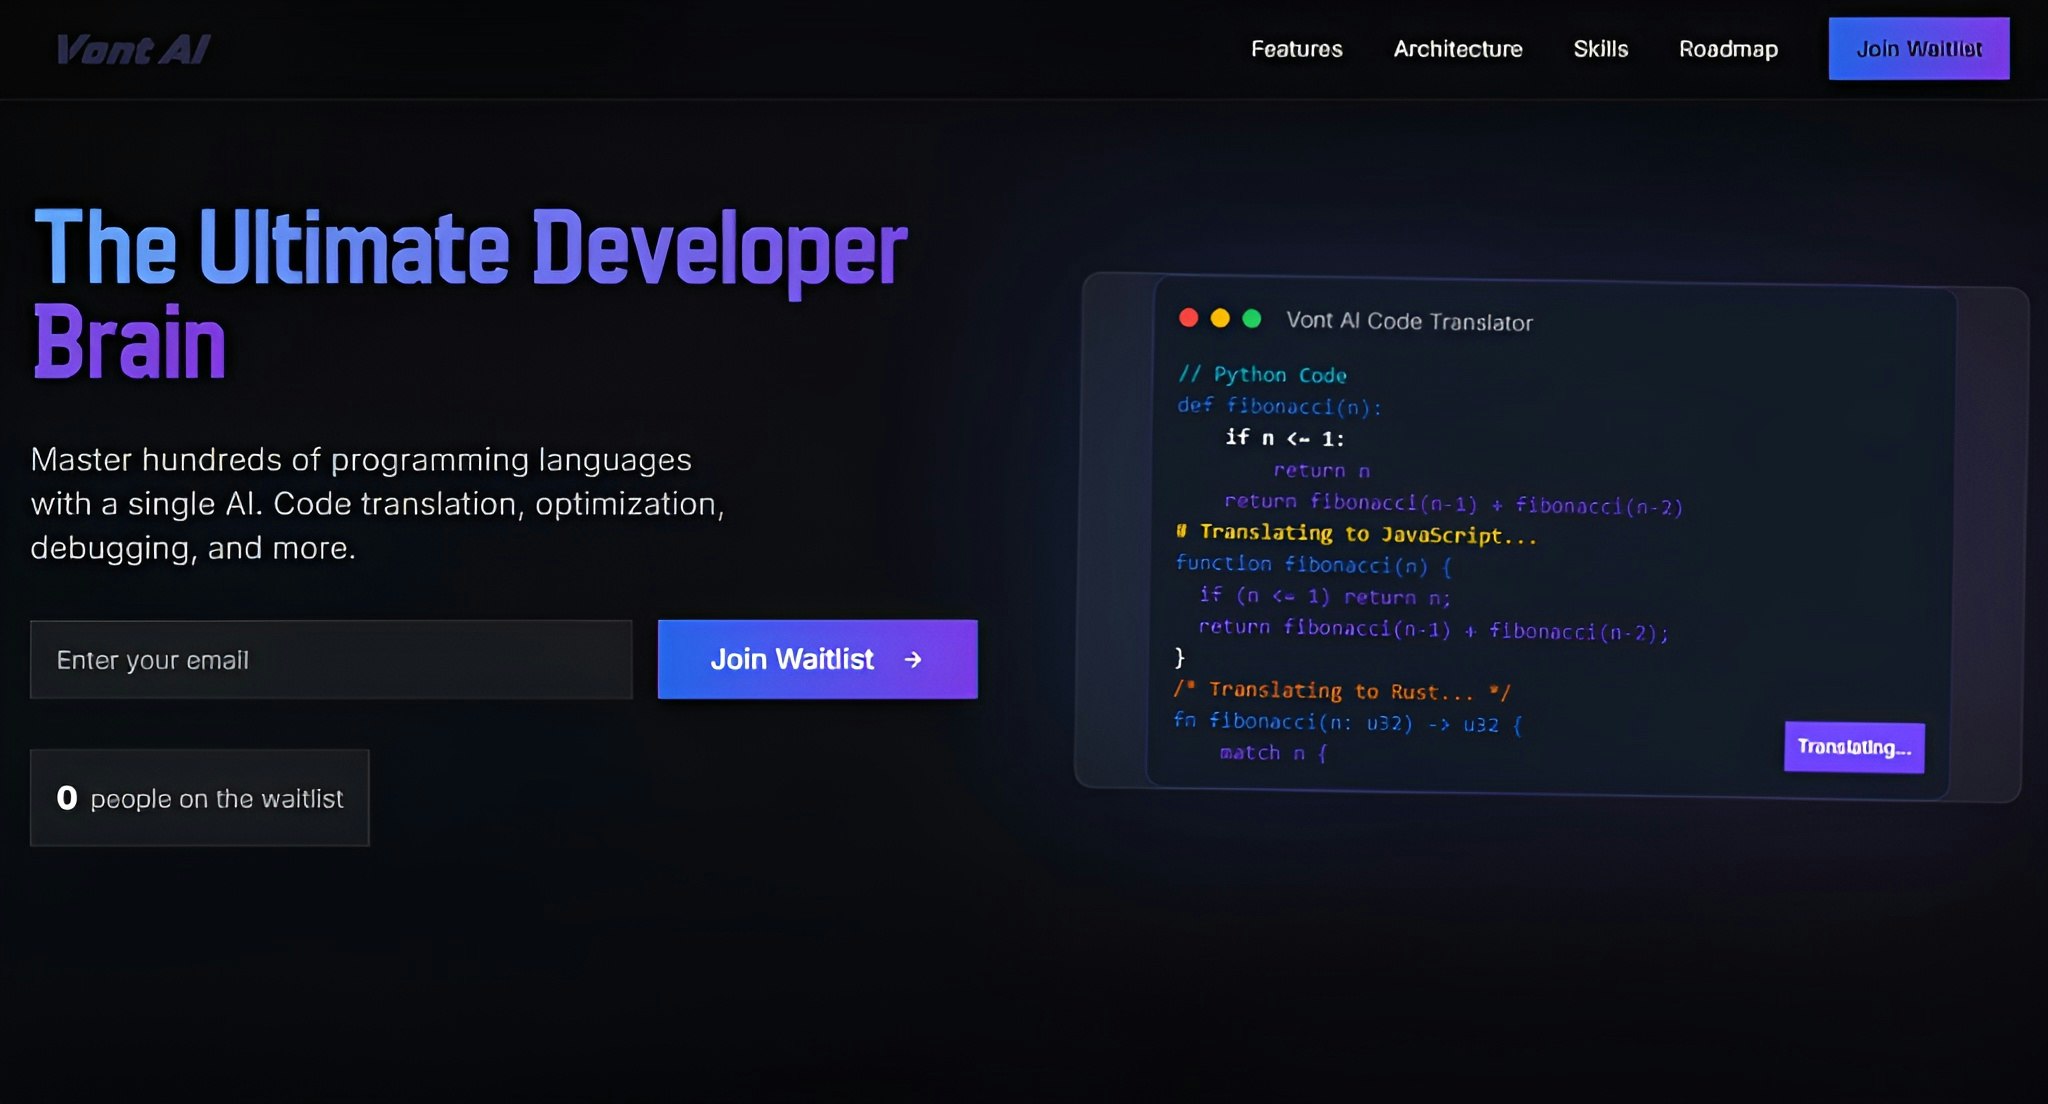Open the Roadmap nav link
Image resolution: width=2048 pixels, height=1104 pixels.
(x=1727, y=49)
